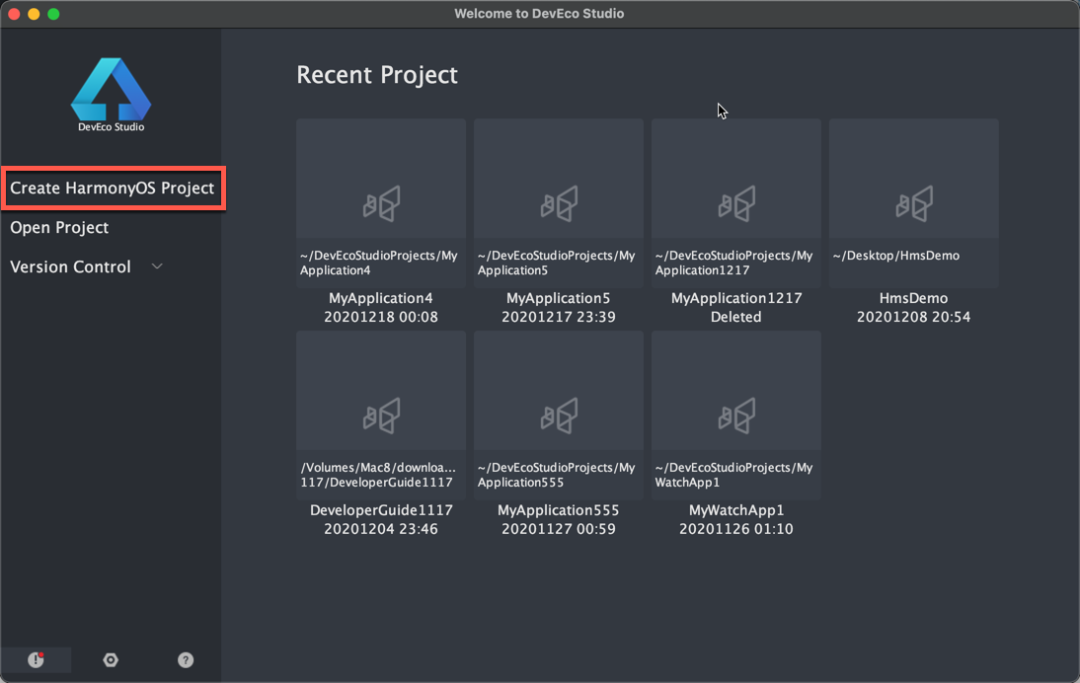Open the notifications alert icon
1080x683 pixels.
tap(36, 660)
